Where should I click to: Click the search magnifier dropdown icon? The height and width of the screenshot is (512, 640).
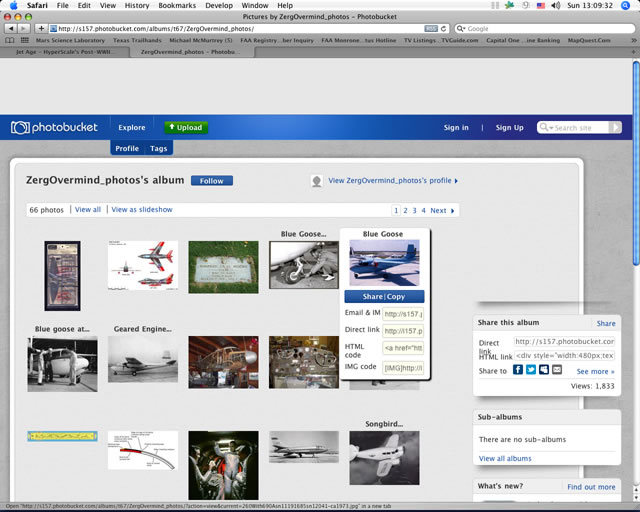546,128
